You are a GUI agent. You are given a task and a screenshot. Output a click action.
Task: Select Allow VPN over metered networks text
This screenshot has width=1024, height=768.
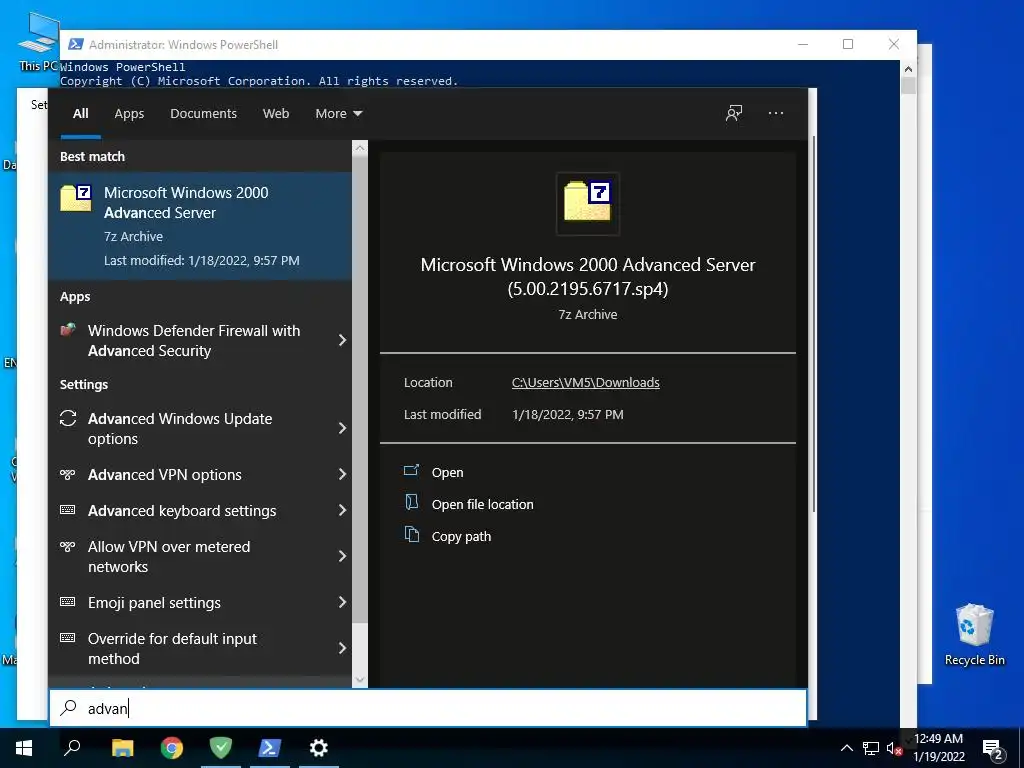(169, 556)
